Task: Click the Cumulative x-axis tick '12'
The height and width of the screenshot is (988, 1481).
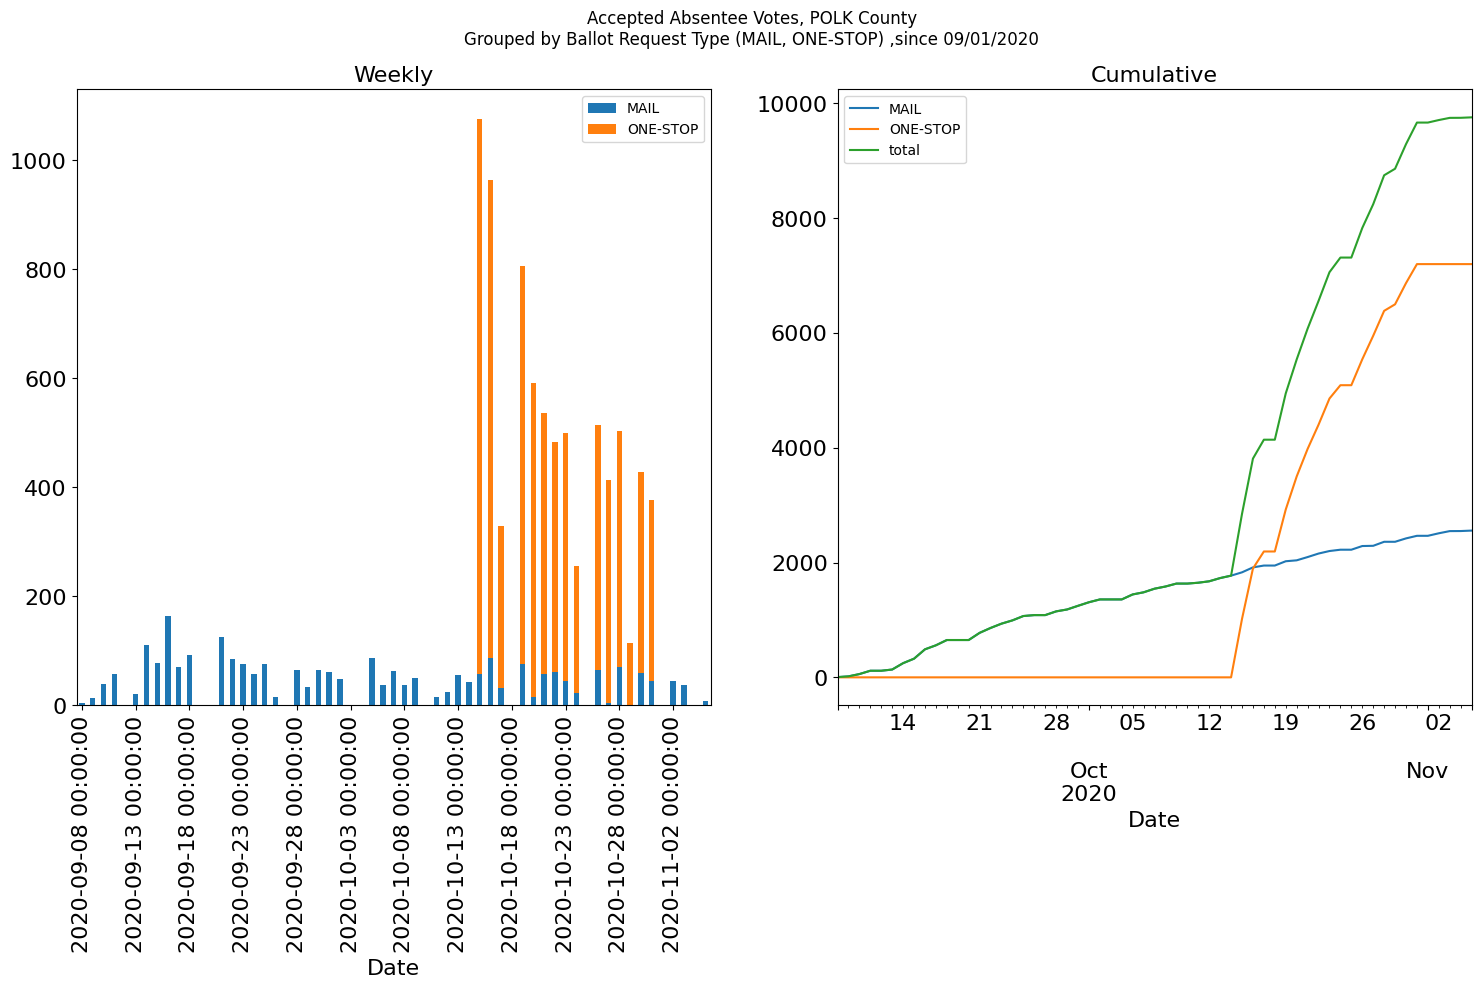Action: coord(1209,722)
